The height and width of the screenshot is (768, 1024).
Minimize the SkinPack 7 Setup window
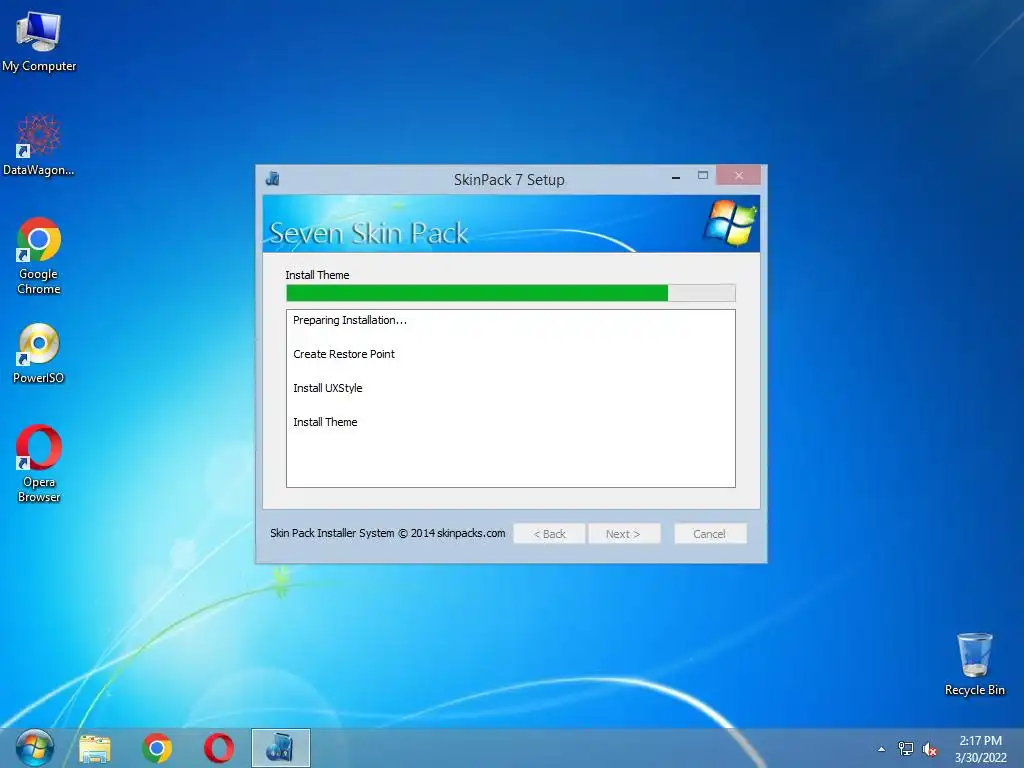pyautogui.click(x=676, y=176)
